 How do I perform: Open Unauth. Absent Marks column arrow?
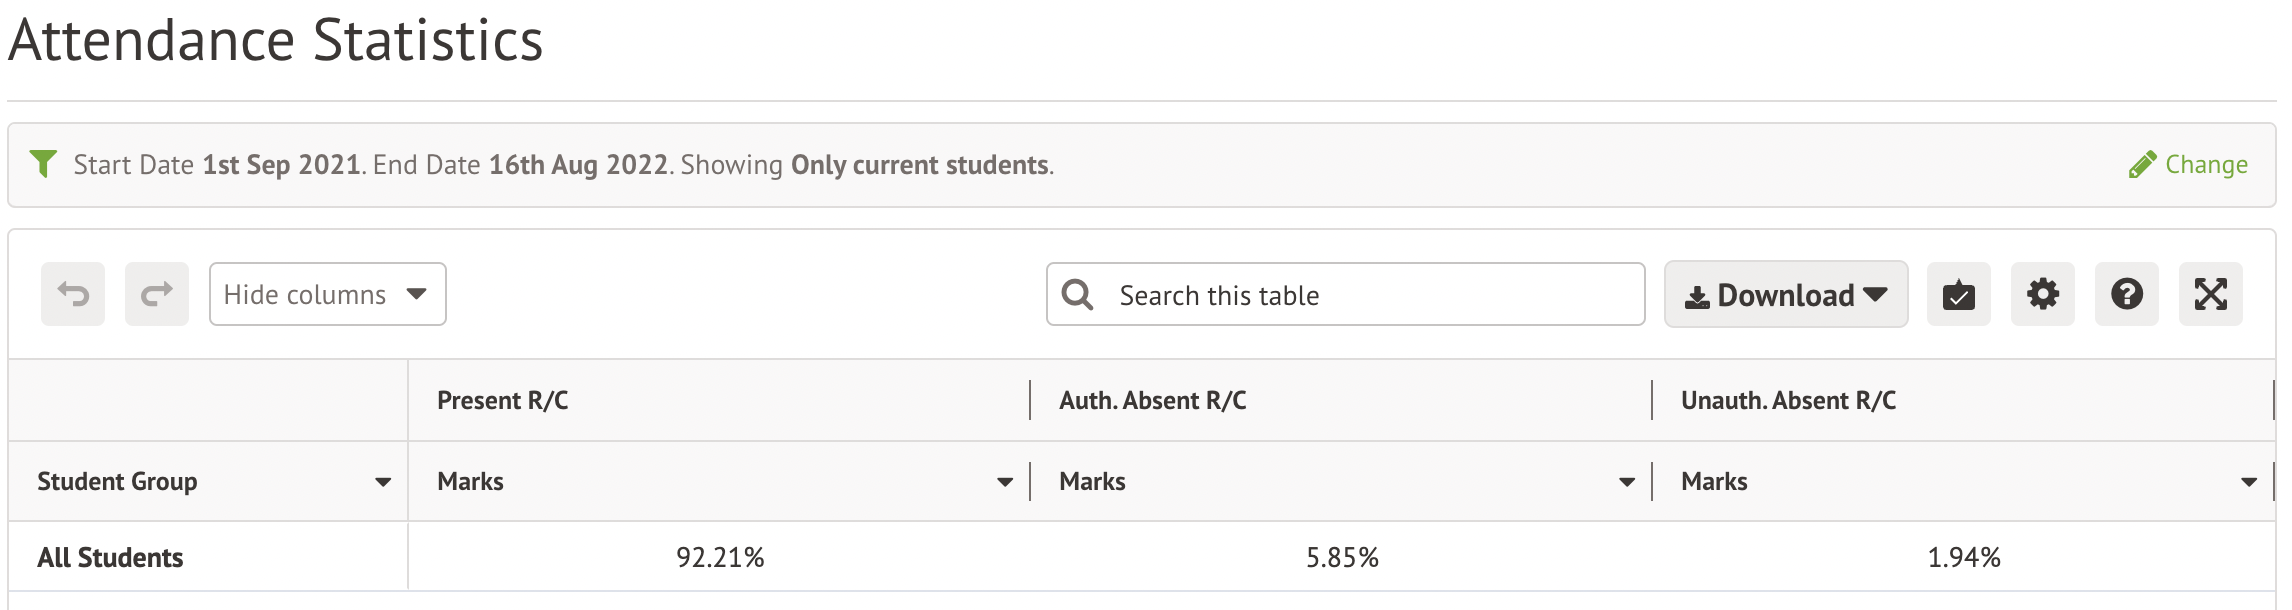2249,482
